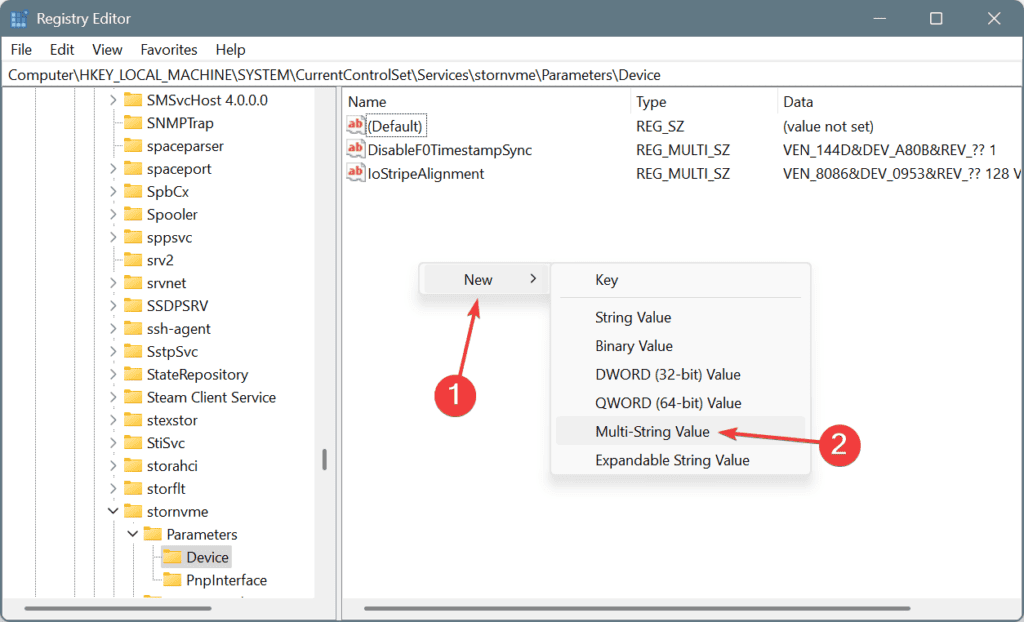The width and height of the screenshot is (1024, 622).
Task: Select the srv2 key
Action: [160, 260]
